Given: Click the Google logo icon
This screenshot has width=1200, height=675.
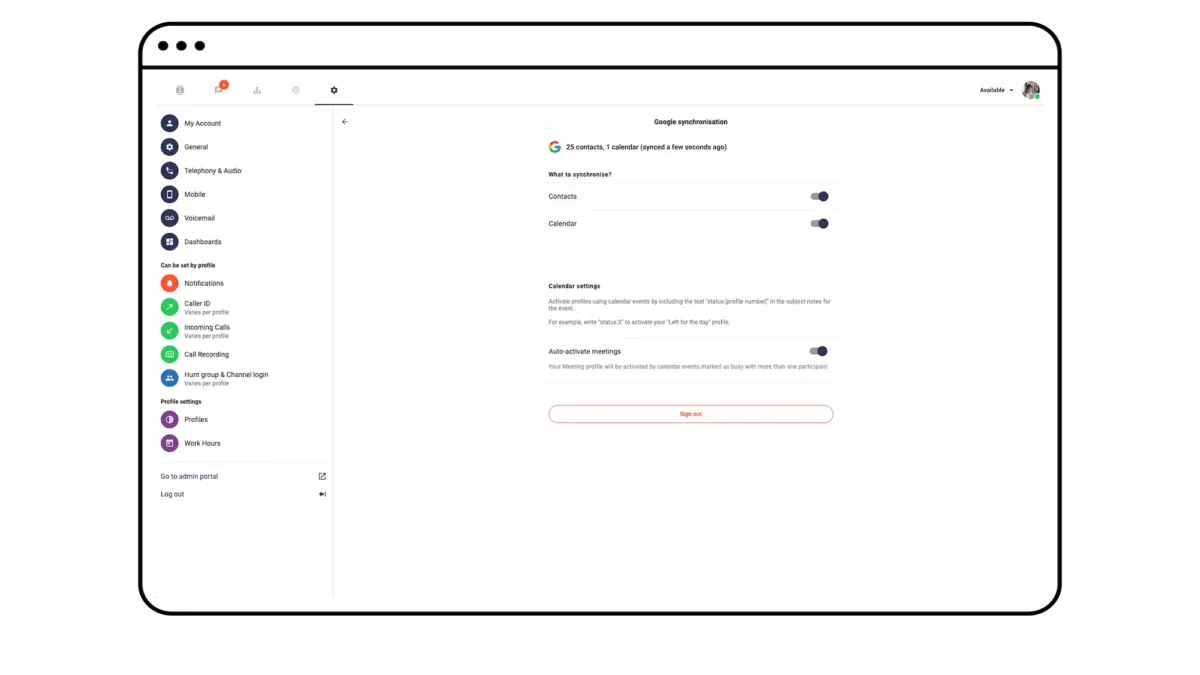Looking at the screenshot, I should pyautogui.click(x=555, y=147).
